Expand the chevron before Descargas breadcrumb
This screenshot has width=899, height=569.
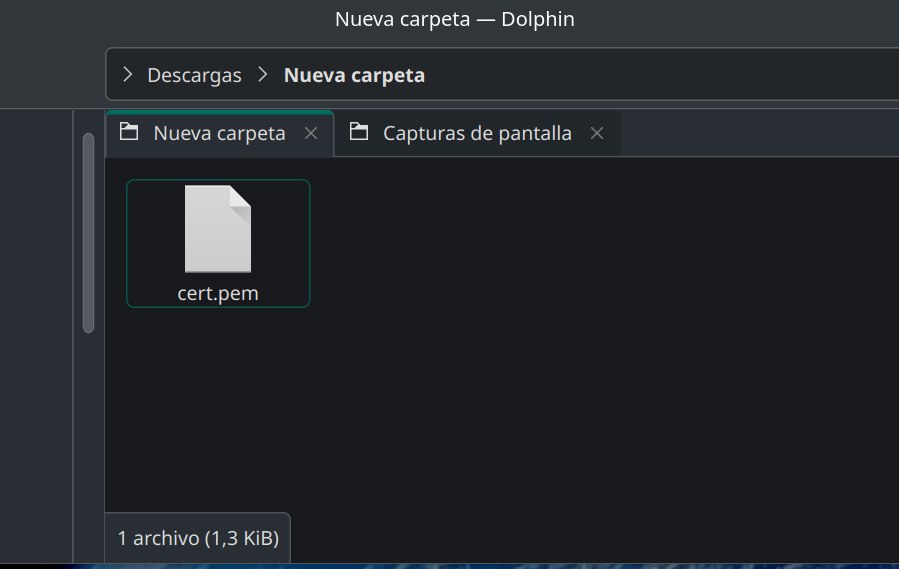point(128,75)
